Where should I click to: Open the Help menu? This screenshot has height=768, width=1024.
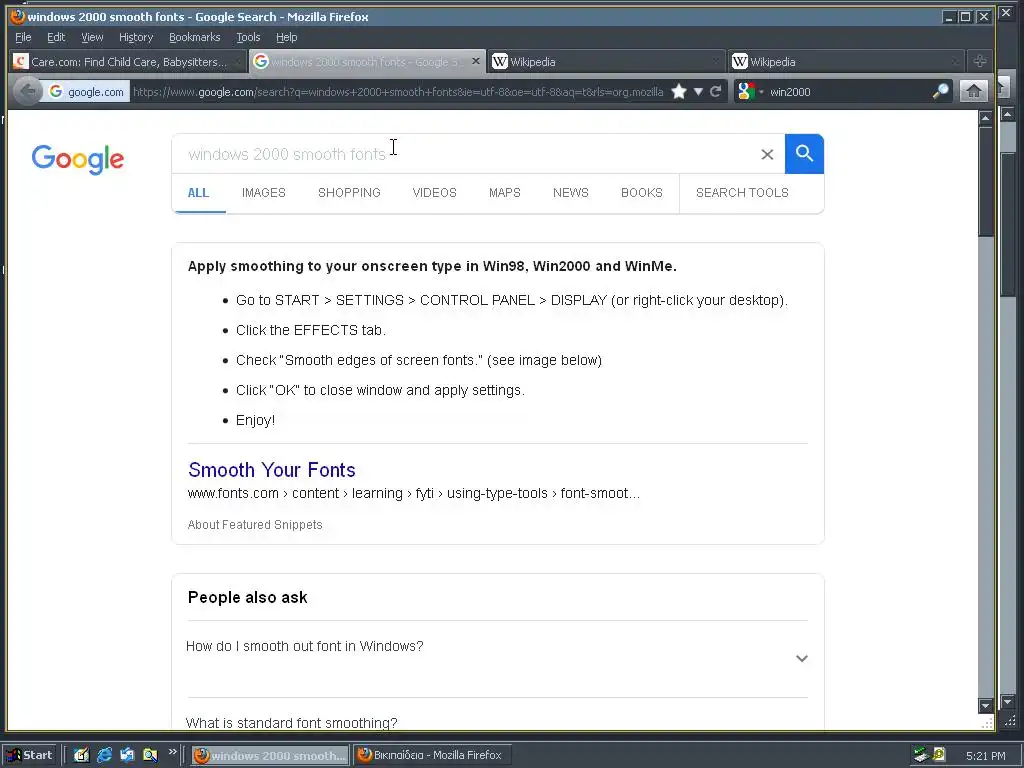[x=286, y=37]
